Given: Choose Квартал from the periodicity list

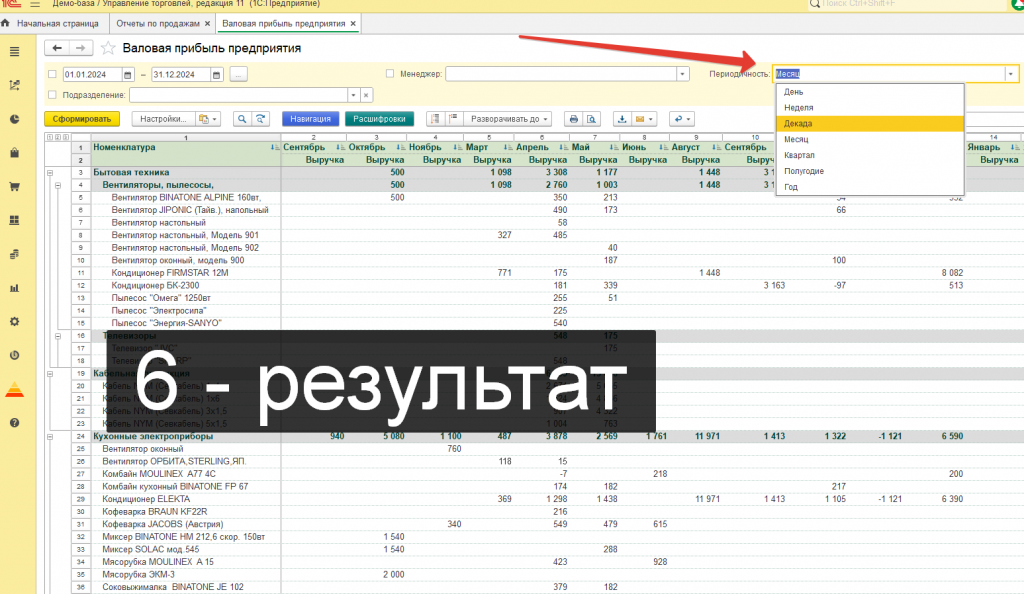Looking at the screenshot, I should [870, 155].
